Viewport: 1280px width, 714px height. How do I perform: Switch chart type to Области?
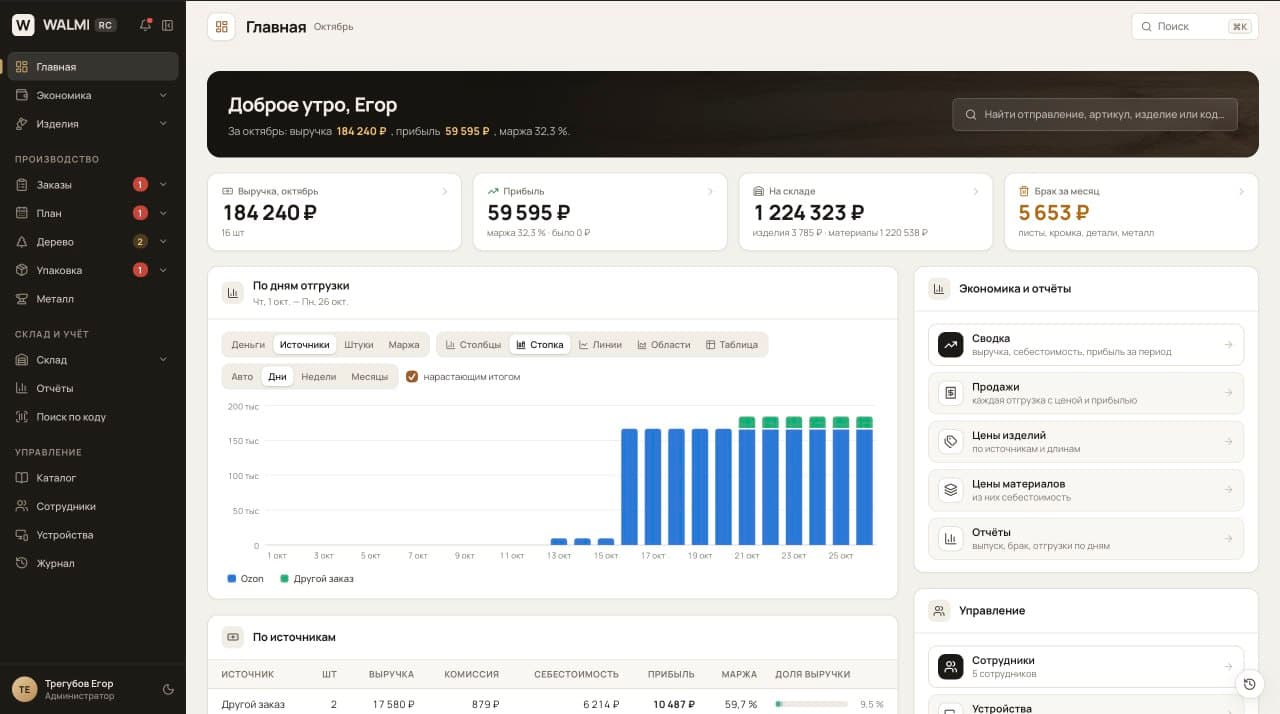click(x=664, y=344)
